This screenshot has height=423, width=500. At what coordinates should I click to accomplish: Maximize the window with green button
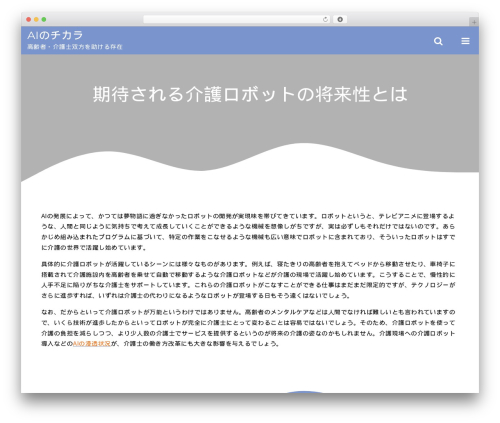click(44, 20)
